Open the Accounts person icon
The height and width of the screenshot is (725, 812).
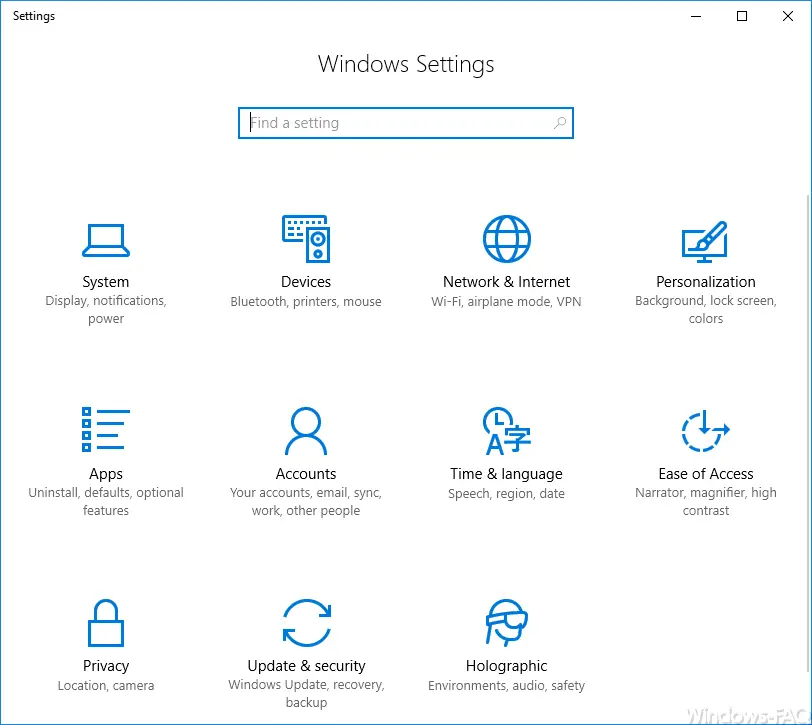click(306, 431)
